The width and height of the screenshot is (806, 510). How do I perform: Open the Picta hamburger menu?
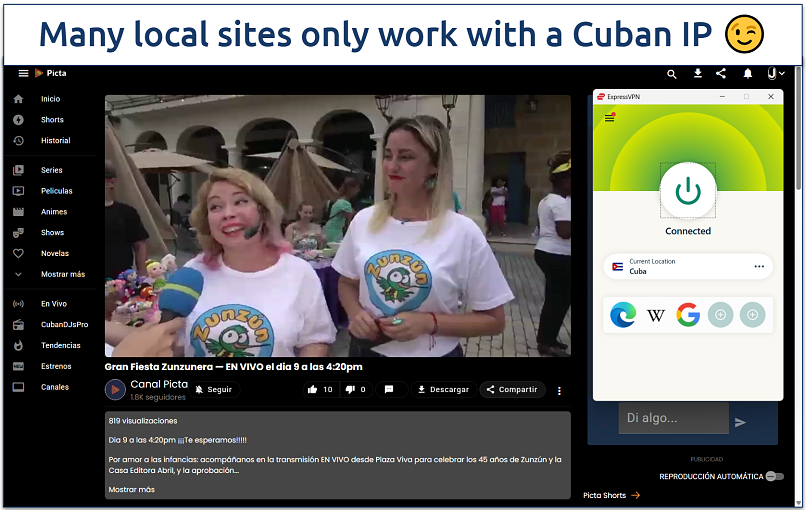[23, 74]
